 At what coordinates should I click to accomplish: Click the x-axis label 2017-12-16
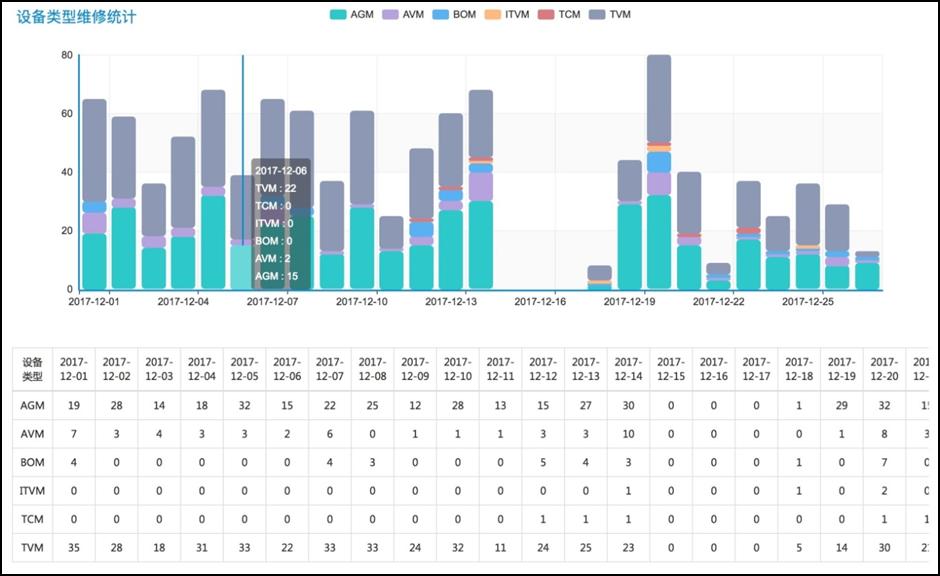coord(540,301)
